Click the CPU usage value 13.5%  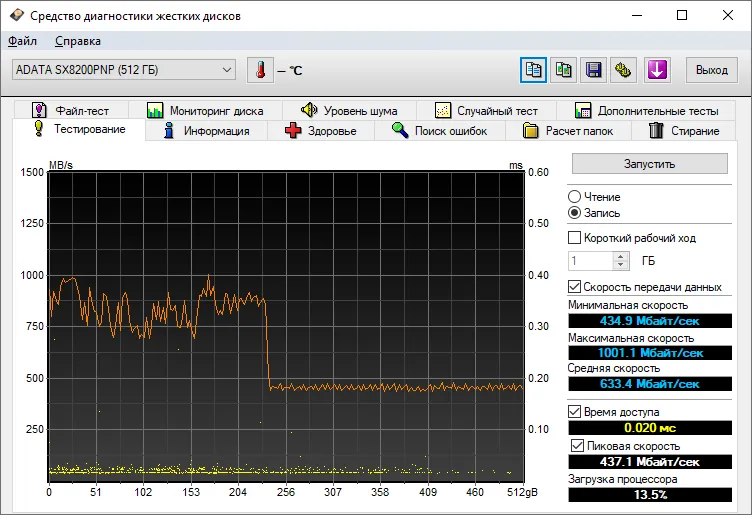tap(650, 494)
